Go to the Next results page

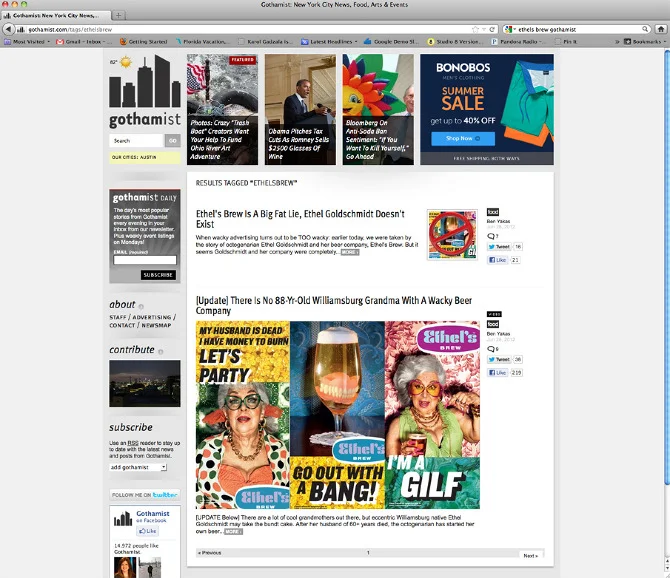tap(530, 555)
